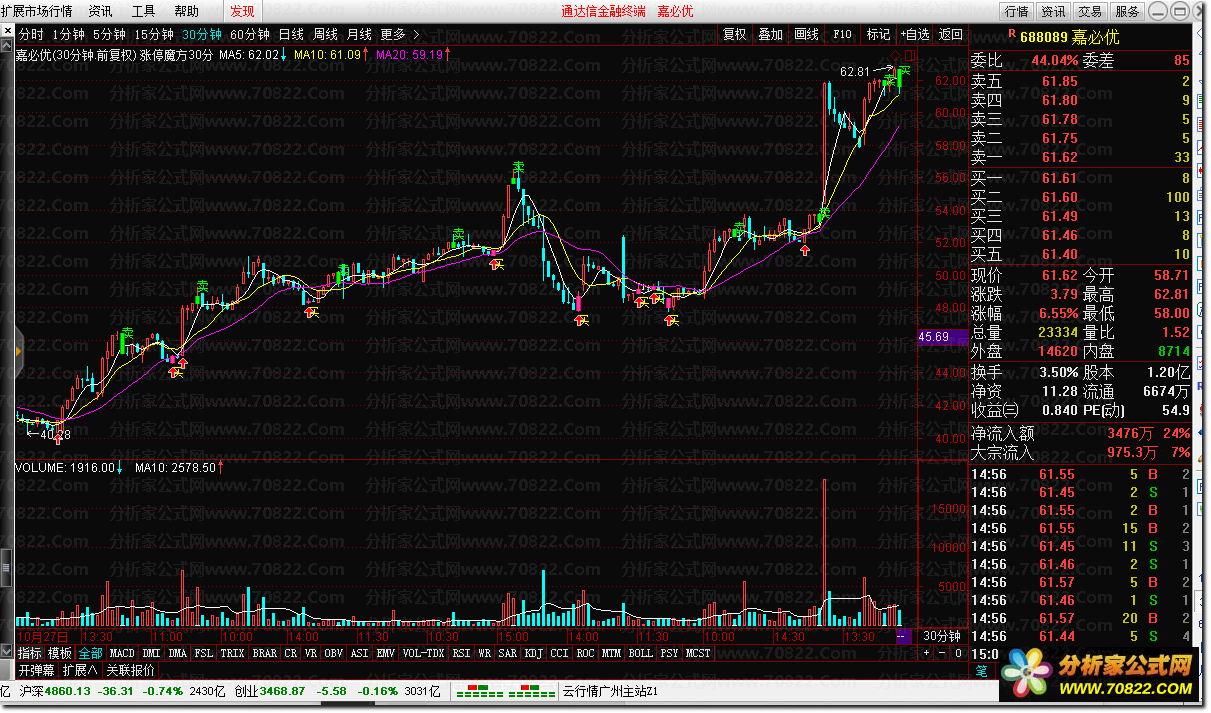
Task: Open the 扩展市场行情 menu
Action: 37,11
